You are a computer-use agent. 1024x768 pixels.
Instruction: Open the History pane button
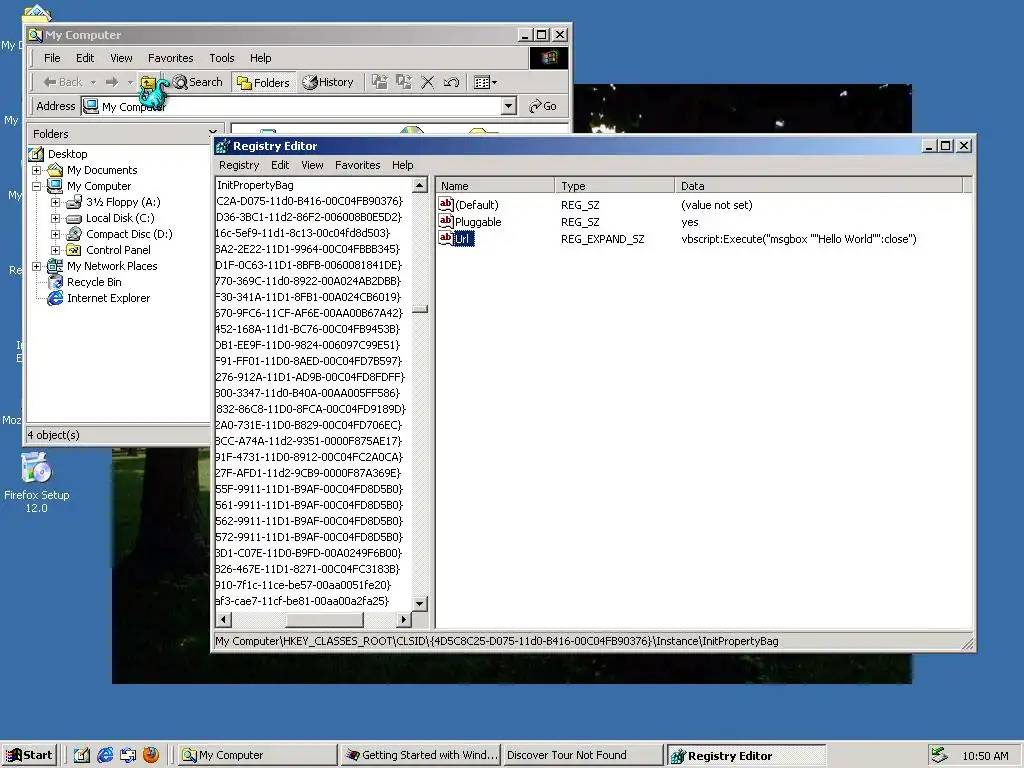328,82
